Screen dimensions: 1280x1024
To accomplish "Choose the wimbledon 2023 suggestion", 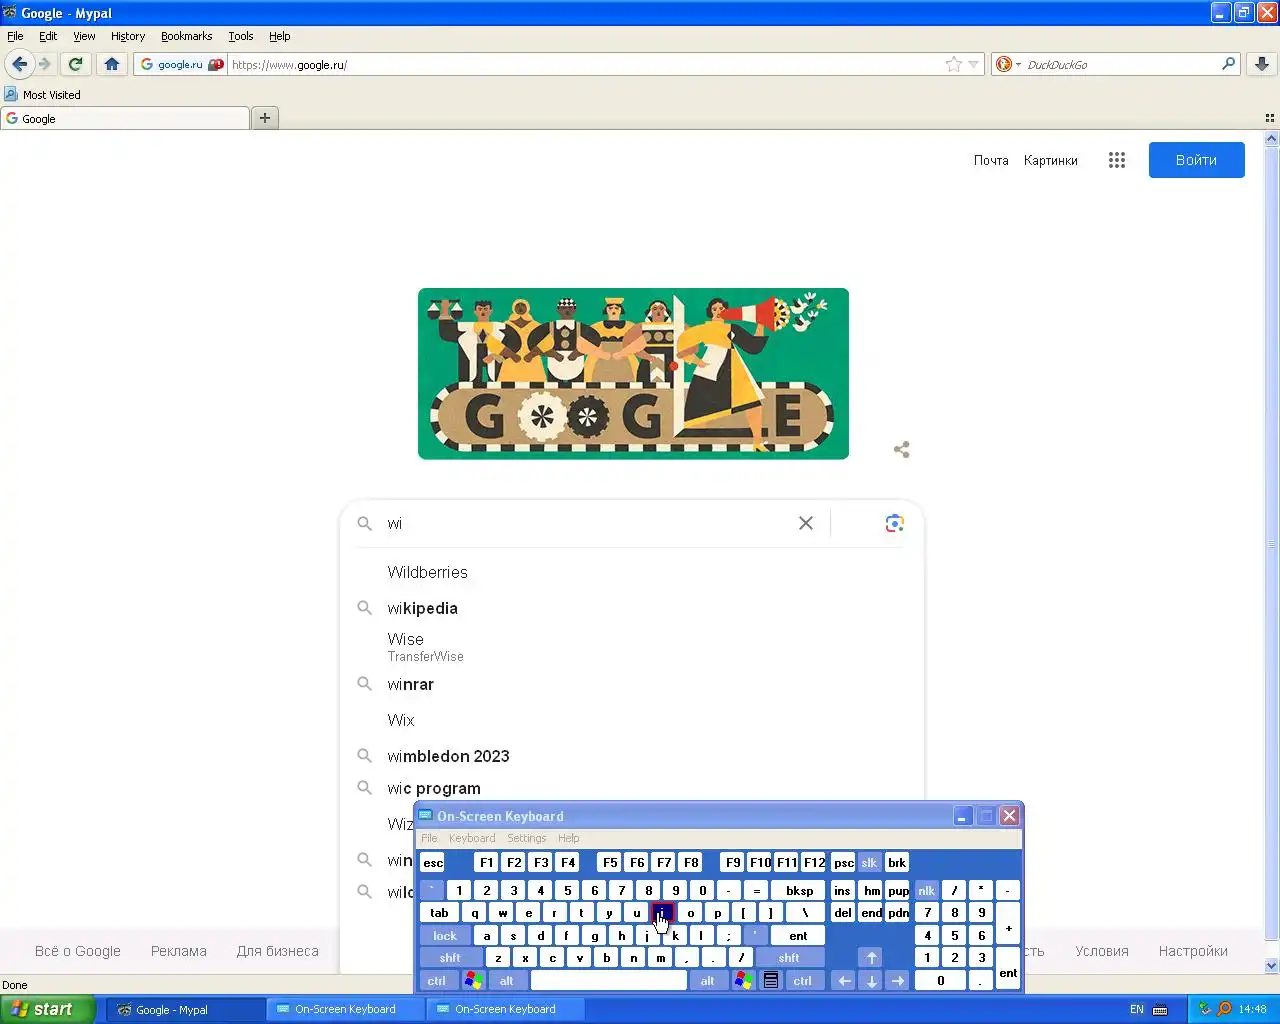I will pos(632,756).
